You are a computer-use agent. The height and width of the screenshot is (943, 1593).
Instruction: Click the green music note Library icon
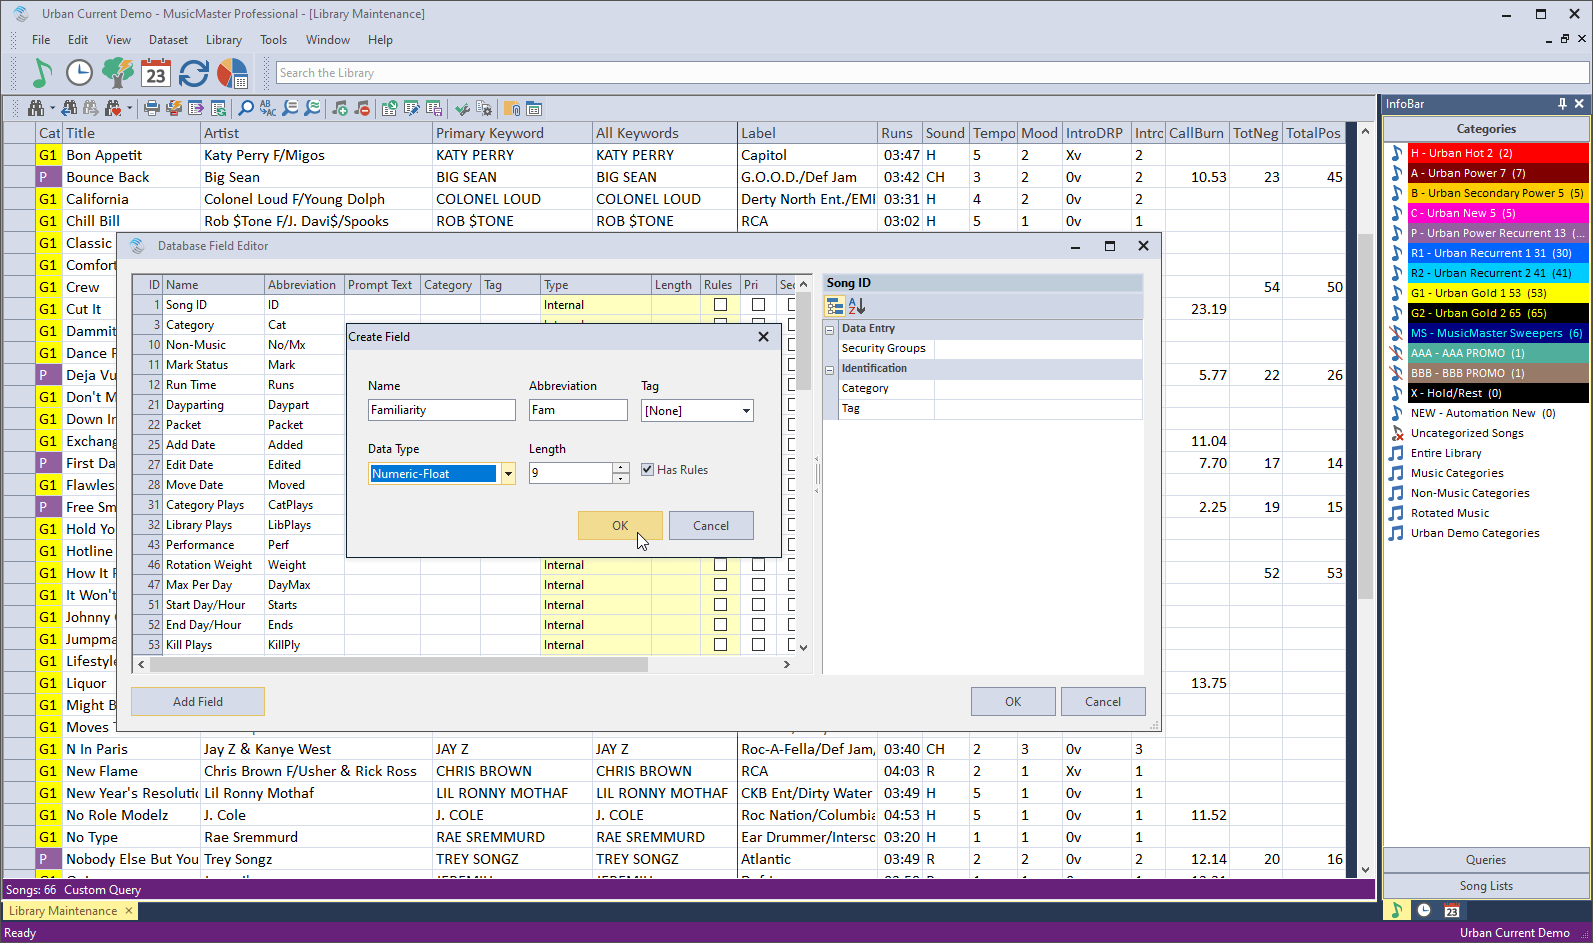pyautogui.click(x=41, y=73)
